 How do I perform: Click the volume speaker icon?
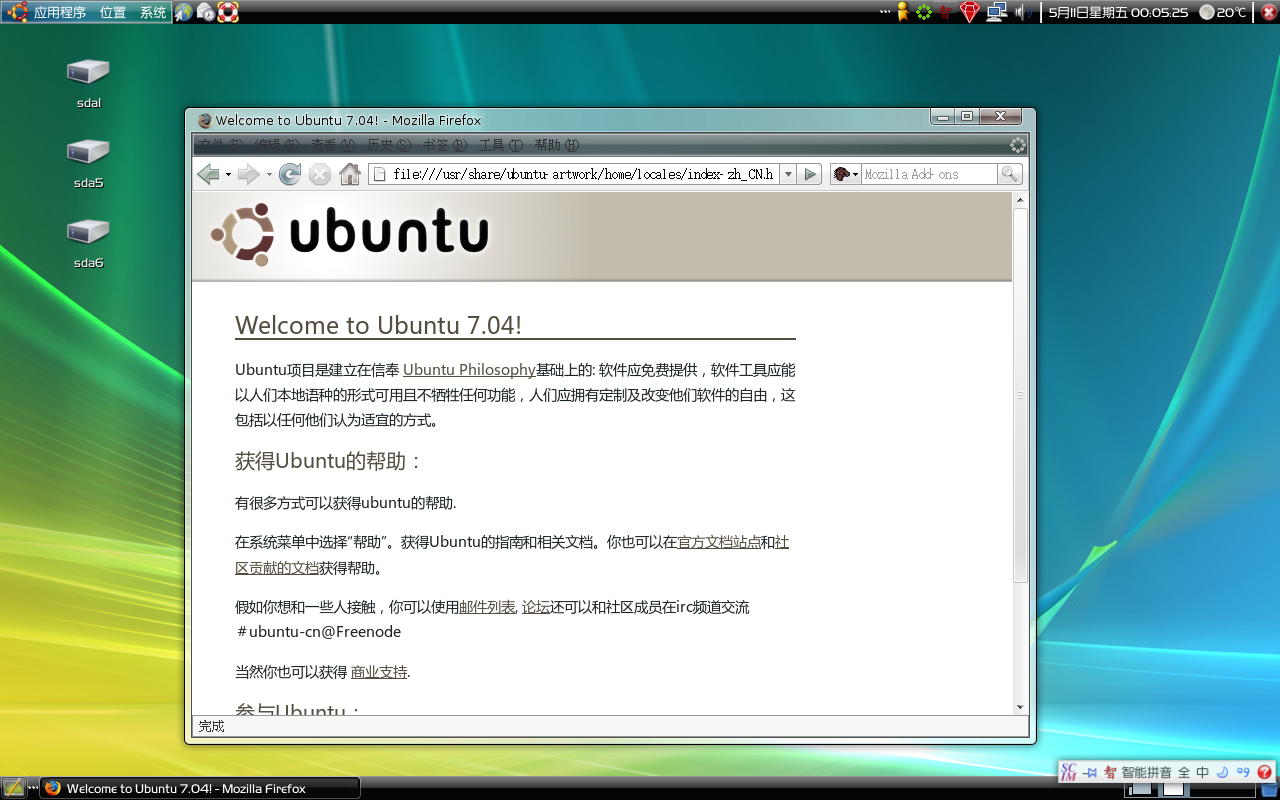(x=1023, y=12)
